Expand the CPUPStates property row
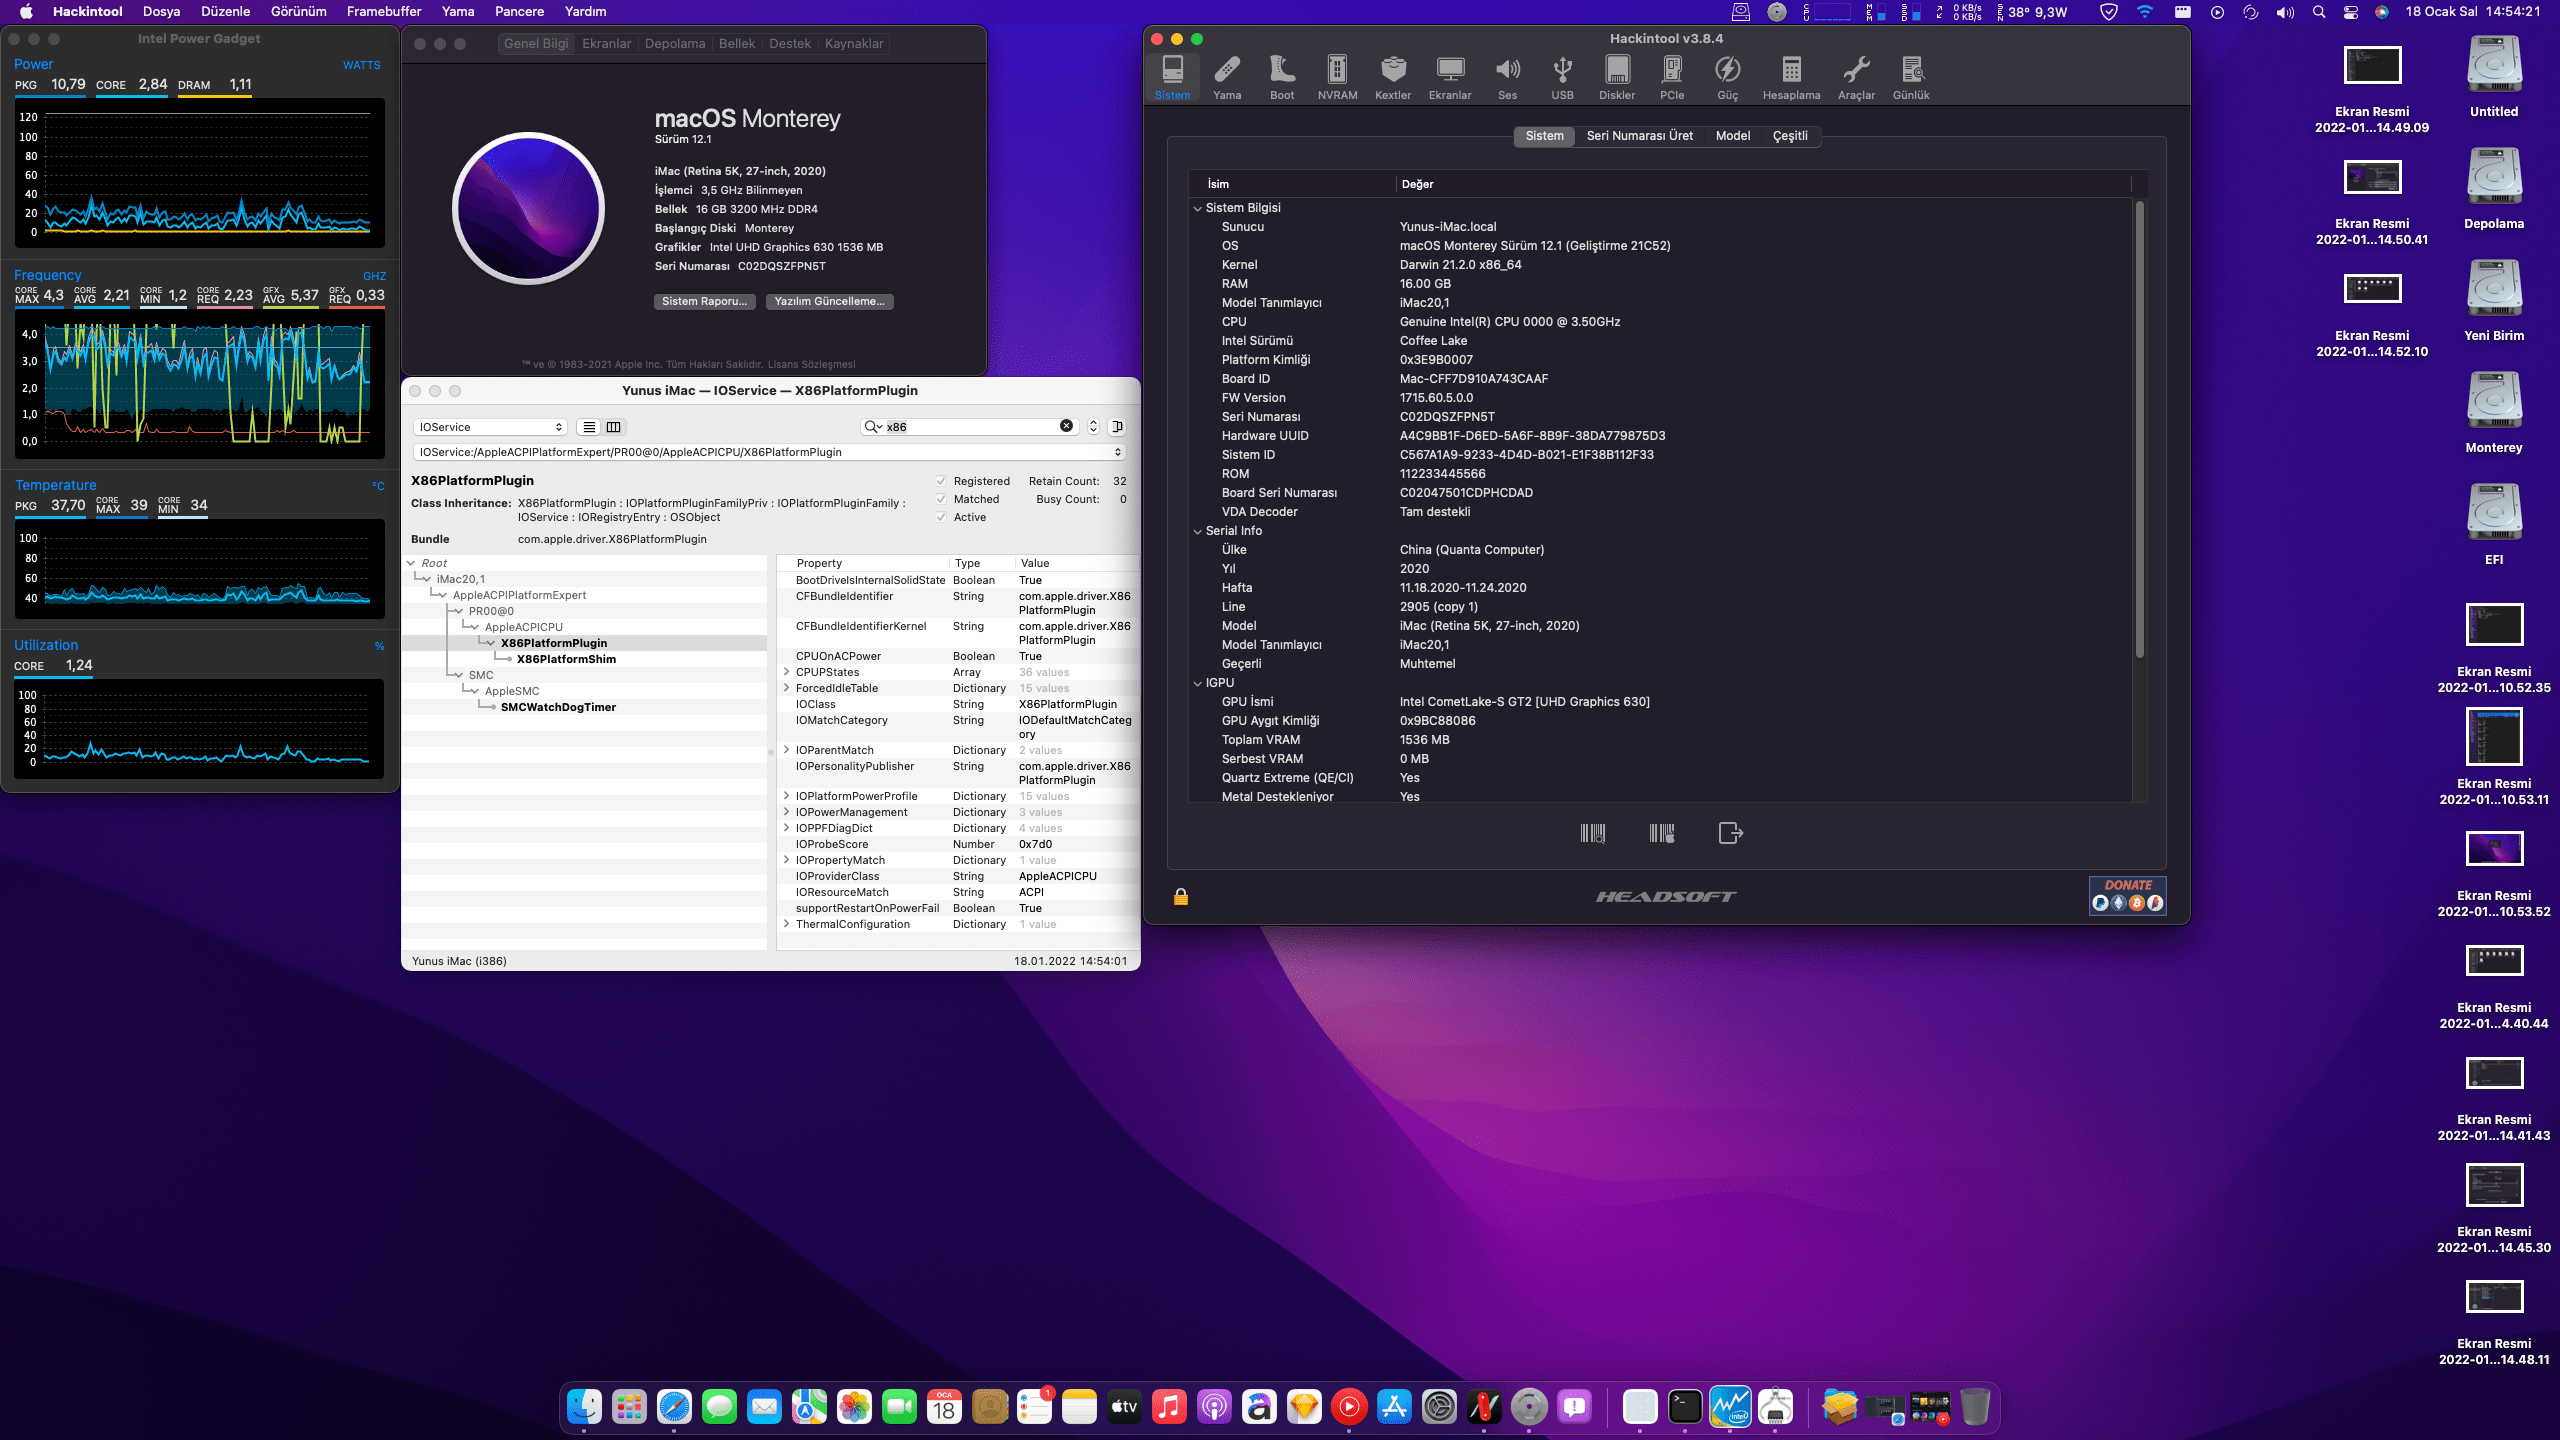Viewport: 2560px width, 1440px height. click(786, 672)
